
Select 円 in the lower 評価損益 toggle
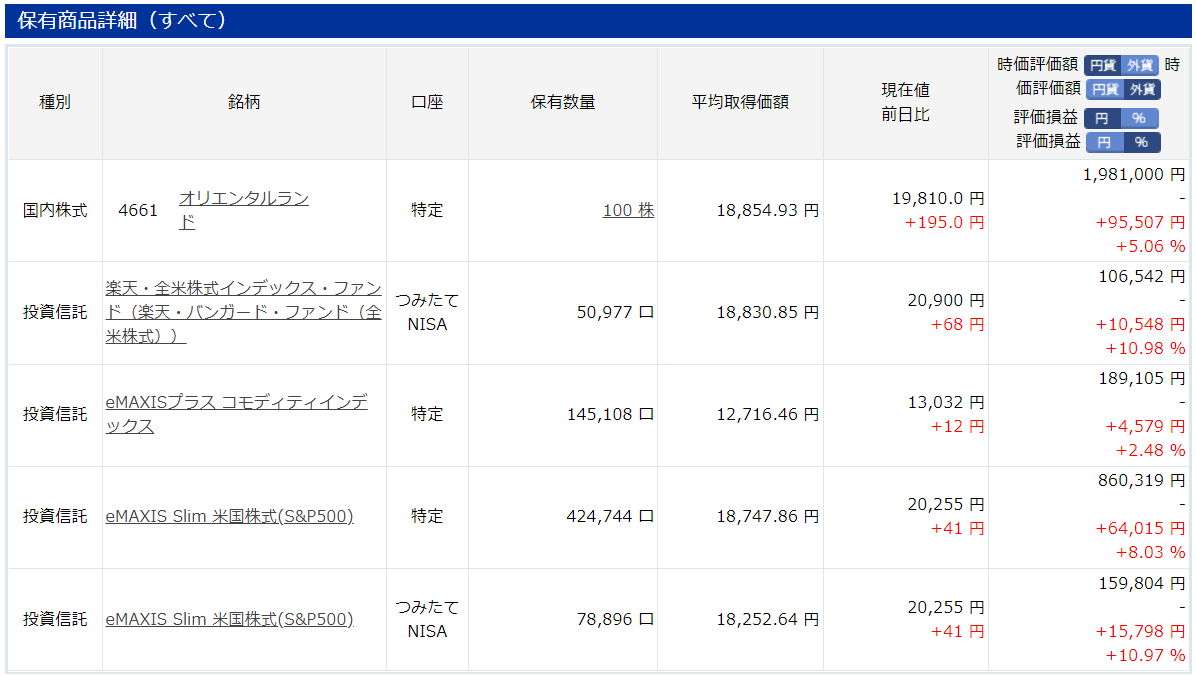(1104, 143)
